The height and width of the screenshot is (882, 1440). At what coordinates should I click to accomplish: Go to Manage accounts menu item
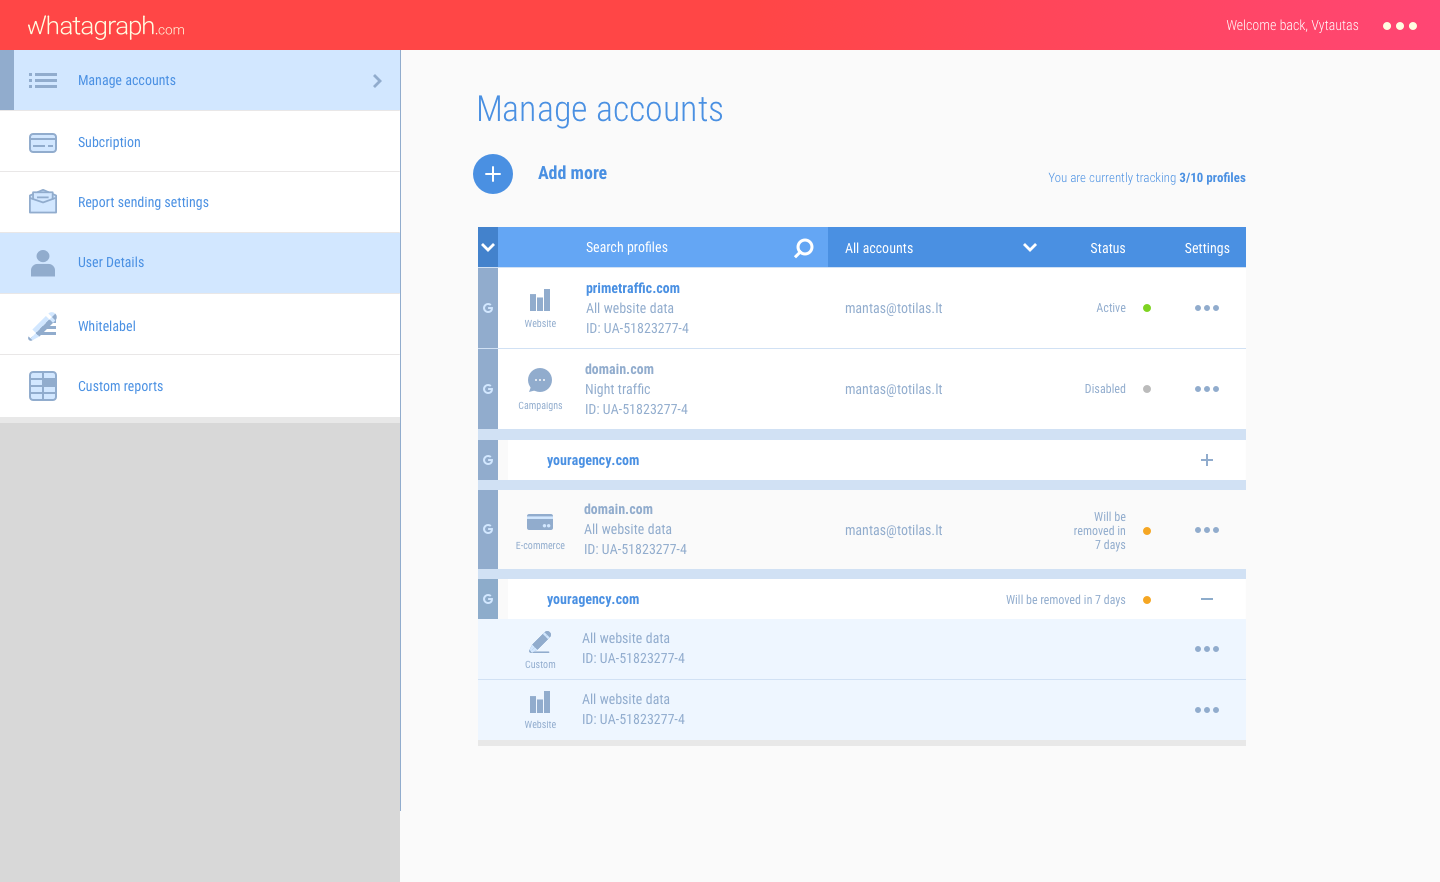(200, 80)
